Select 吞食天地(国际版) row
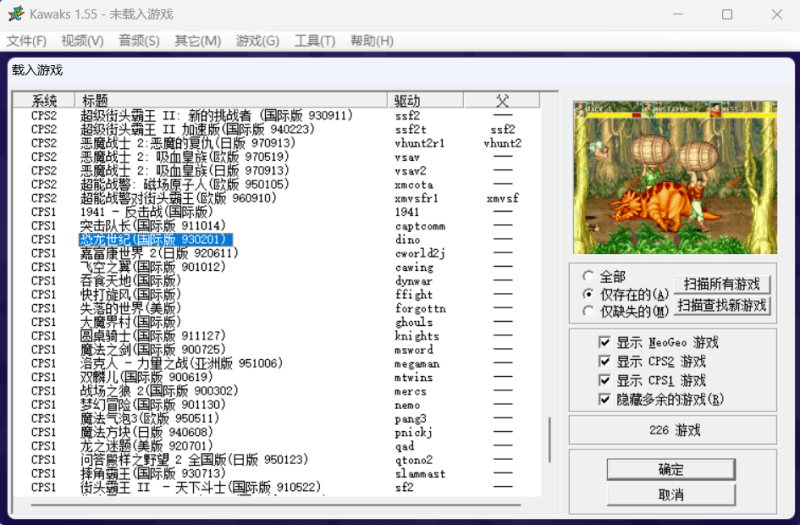The width and height of the screenshot is (800, 525). (276, 281)
